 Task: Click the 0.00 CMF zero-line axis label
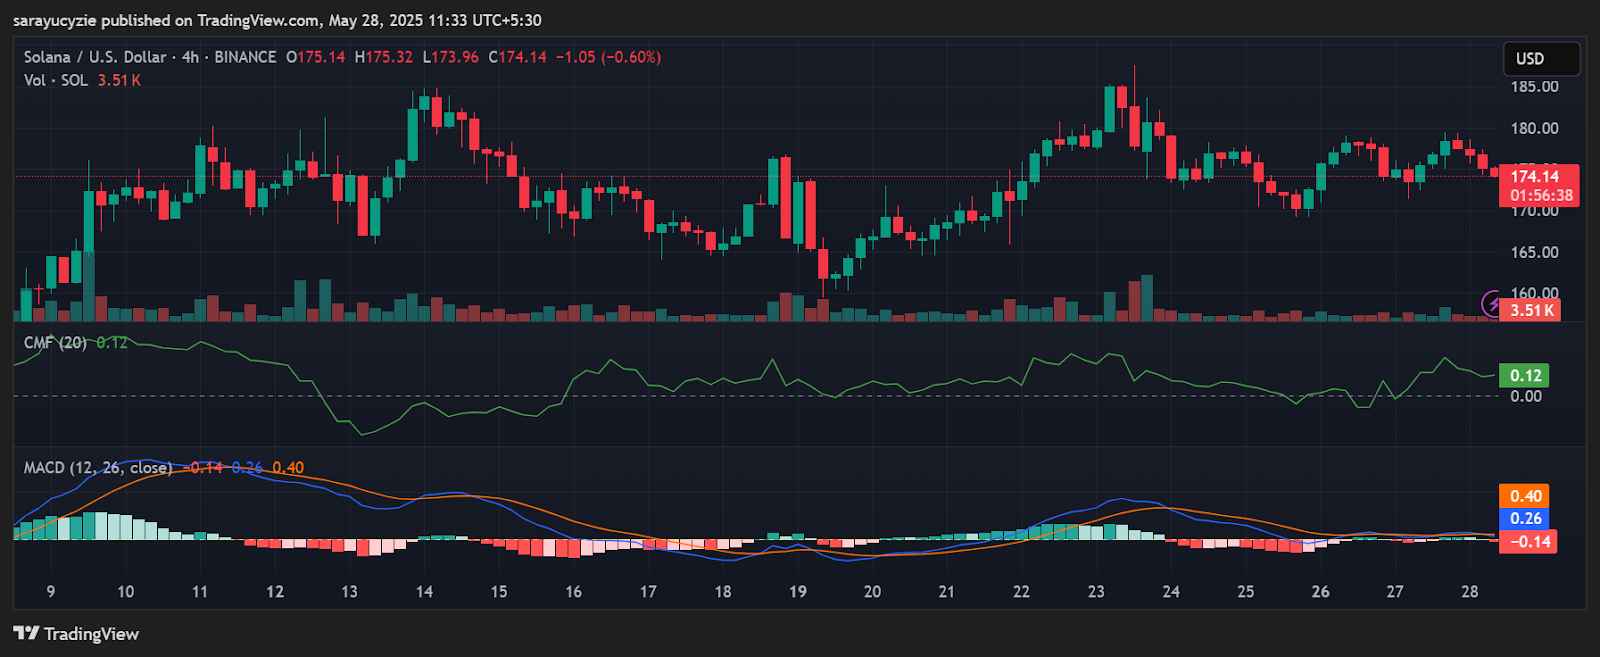click(1526, 396)
